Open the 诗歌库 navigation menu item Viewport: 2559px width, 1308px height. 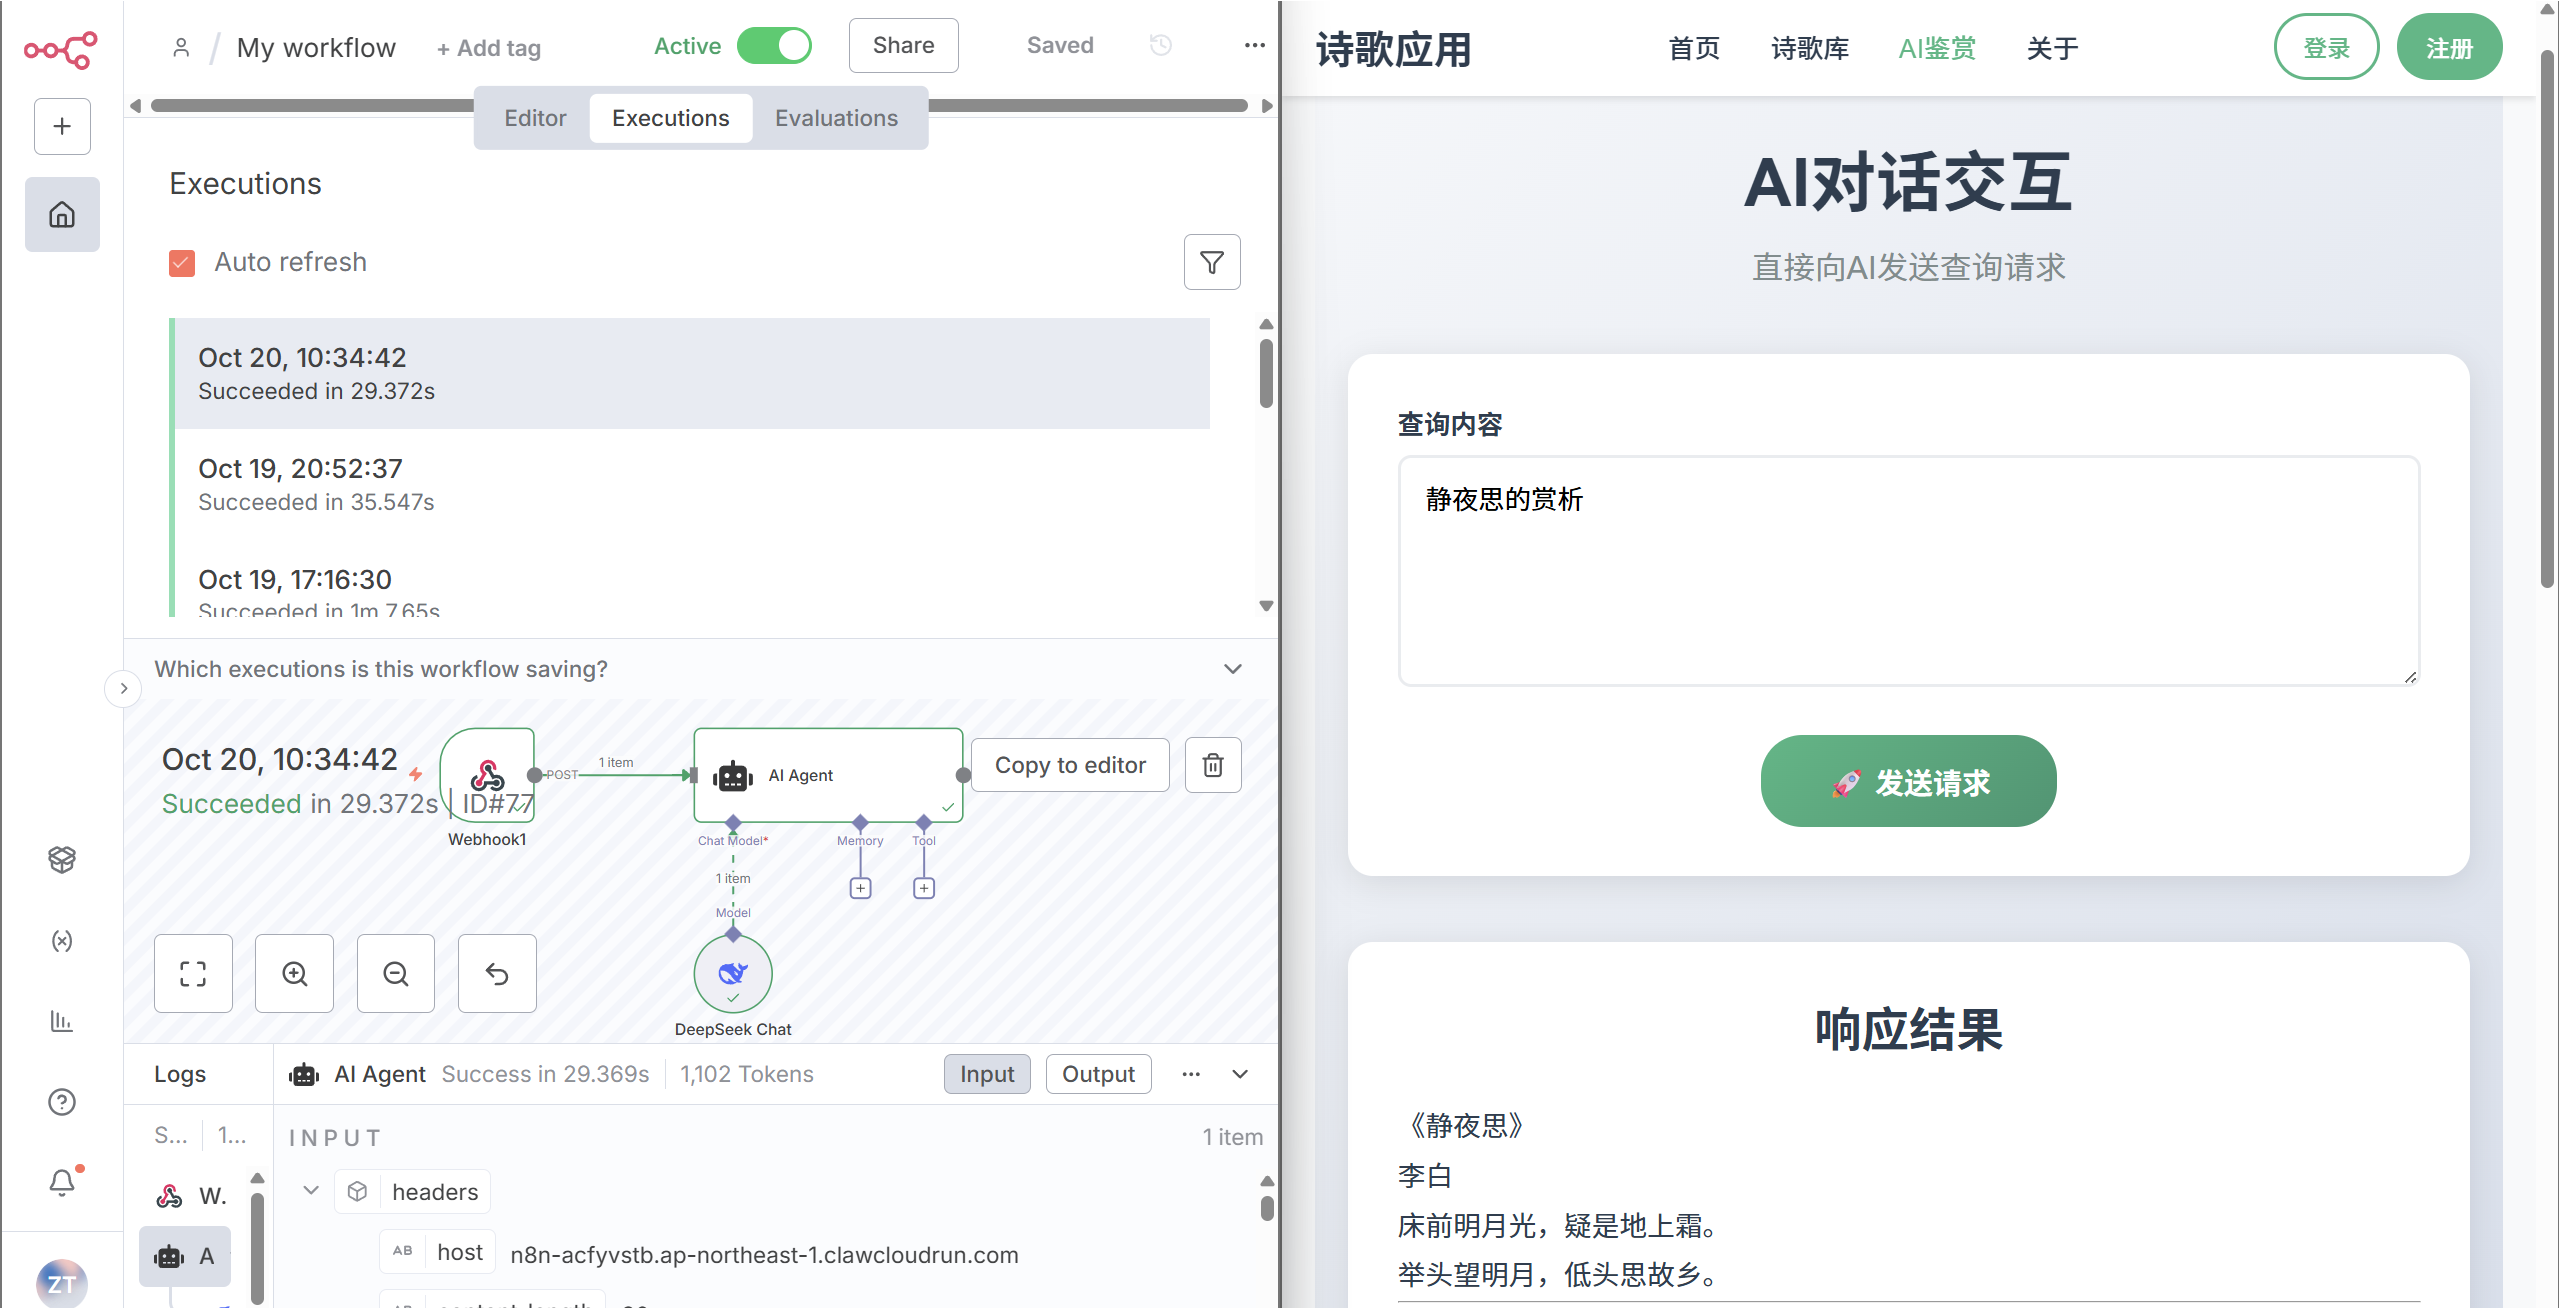[1807, 48]
